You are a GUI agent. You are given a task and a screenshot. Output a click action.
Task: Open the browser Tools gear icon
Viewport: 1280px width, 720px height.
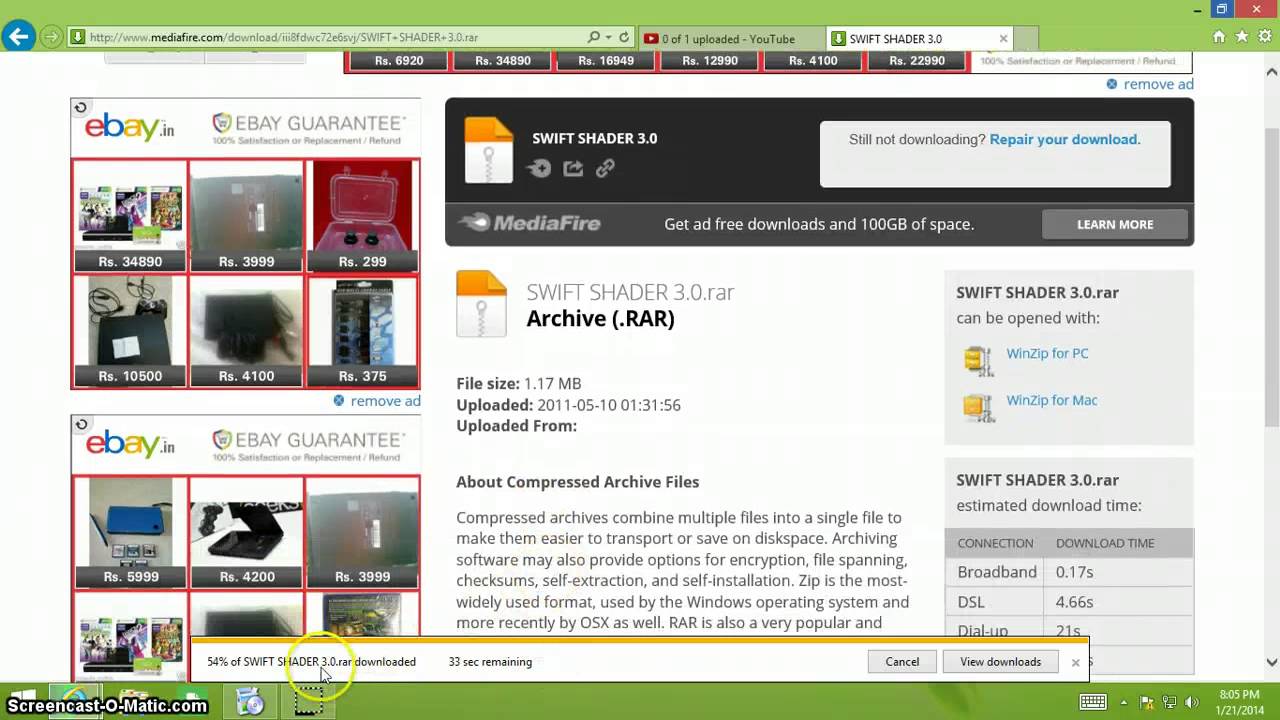click(x=1264, y=37)
